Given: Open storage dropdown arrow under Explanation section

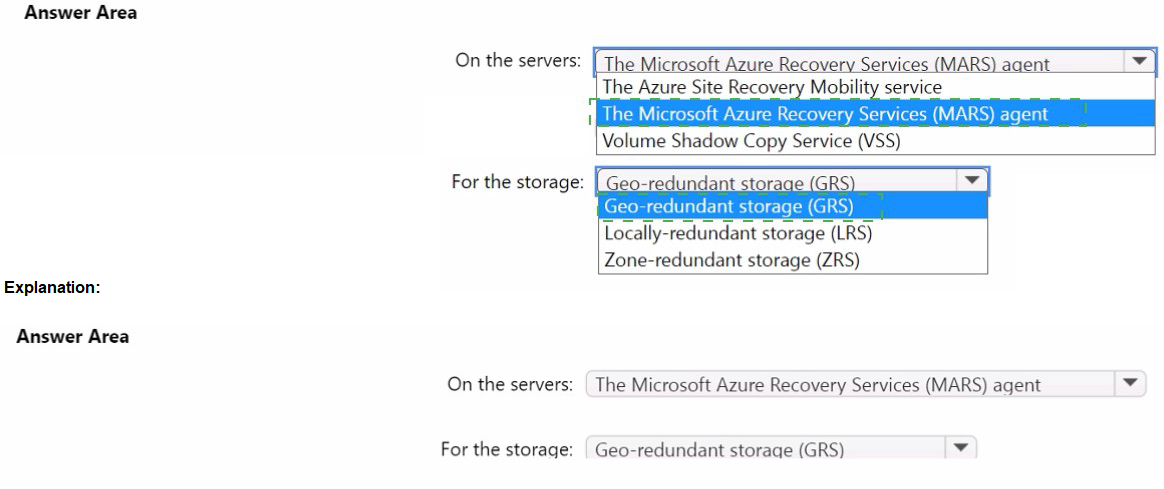Looking at the screenshot, I should click(x=960, y=449).
